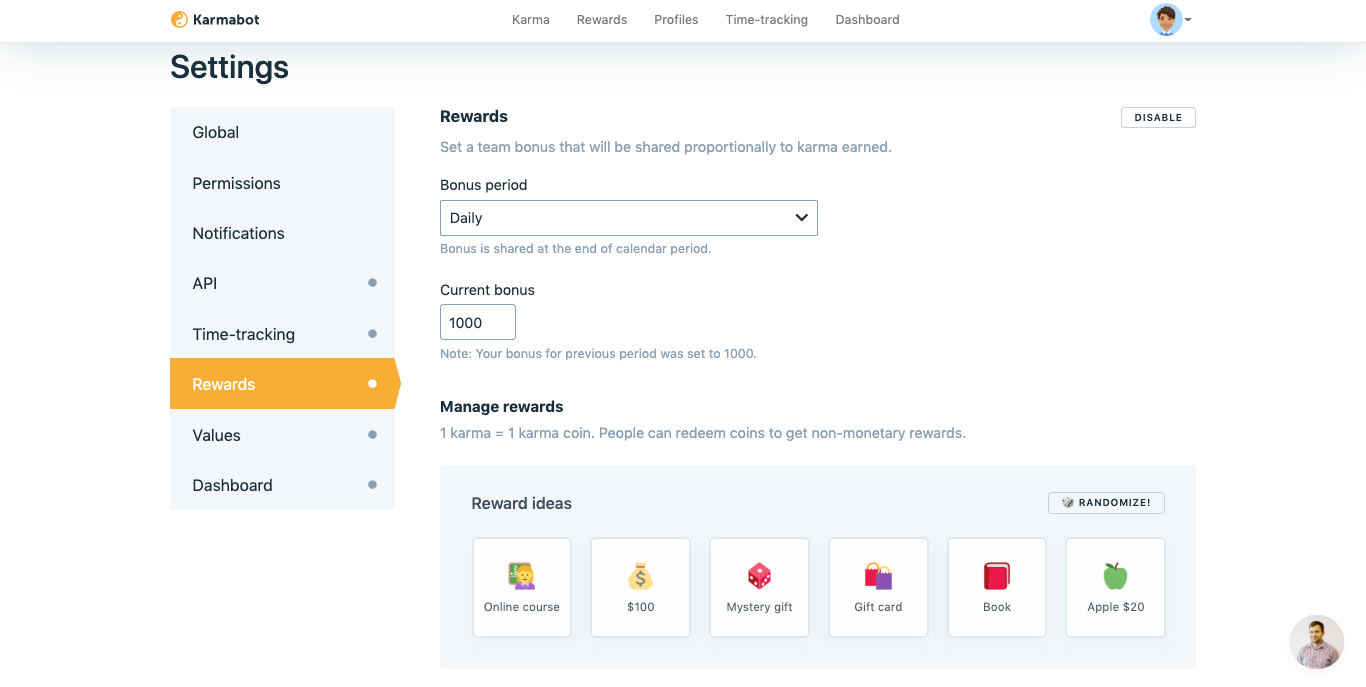Click the Reward ideas heading

pos(522,503)
